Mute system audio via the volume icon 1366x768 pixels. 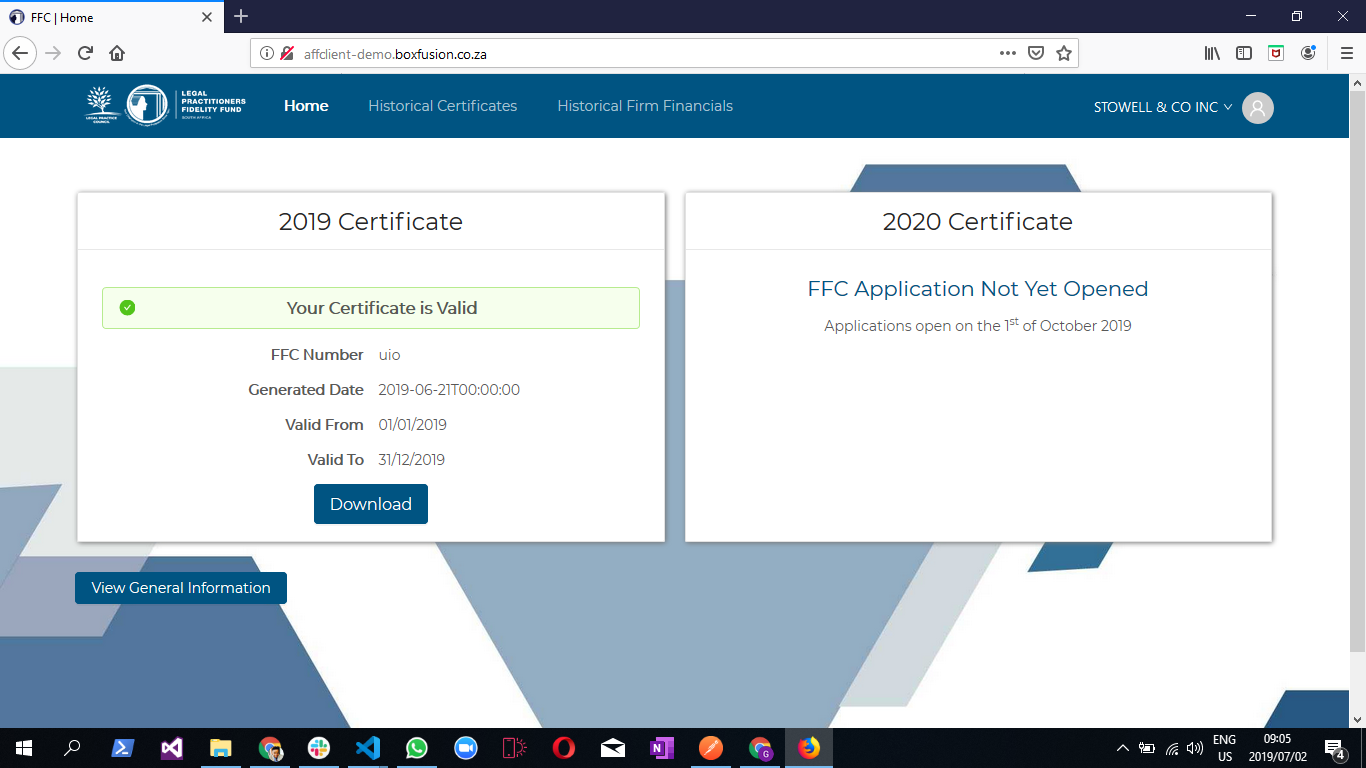[x=1194, y=747]
